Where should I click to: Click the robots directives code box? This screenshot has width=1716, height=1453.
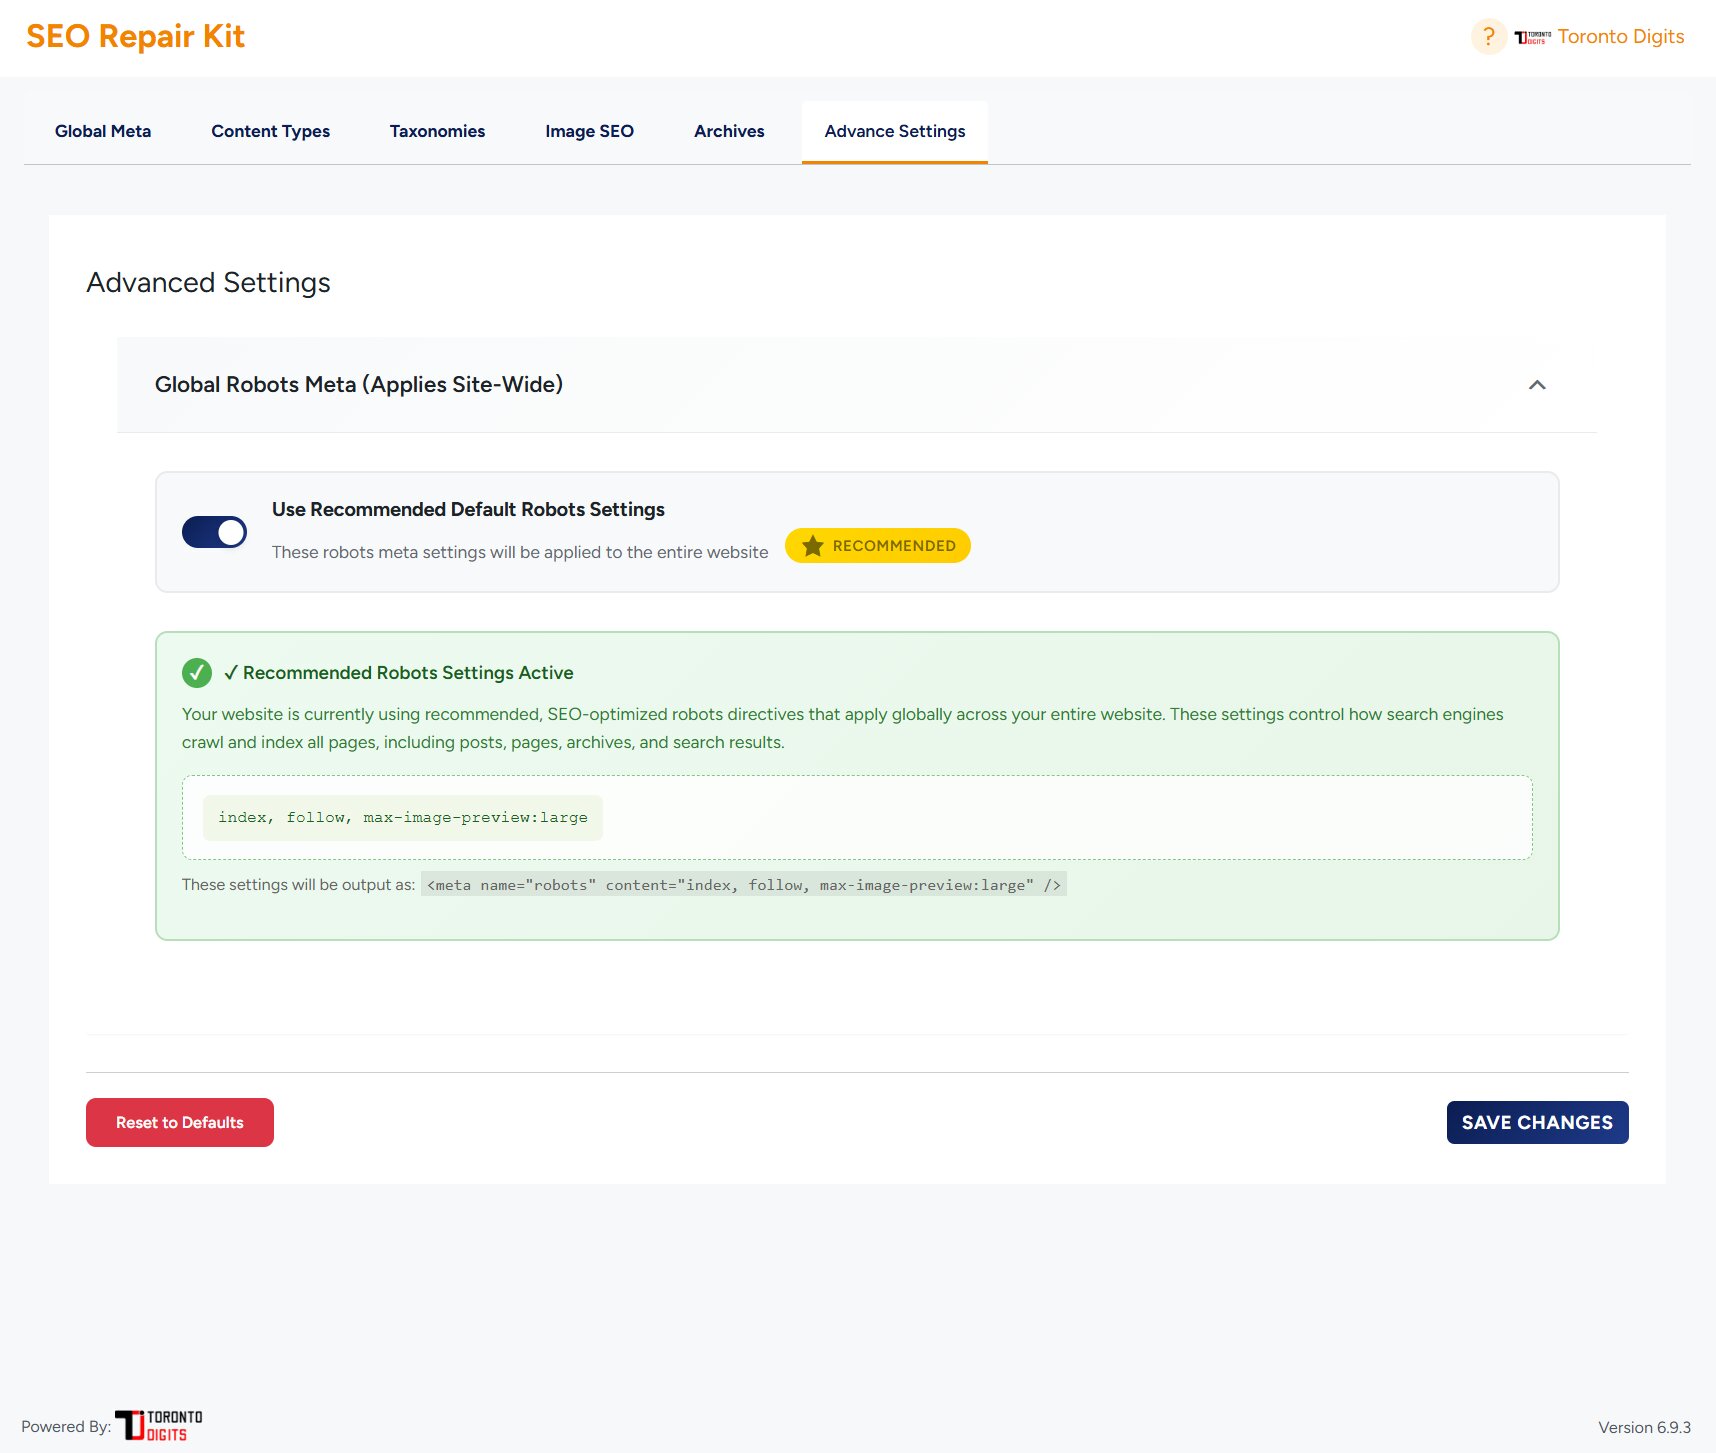pos(403,818)
